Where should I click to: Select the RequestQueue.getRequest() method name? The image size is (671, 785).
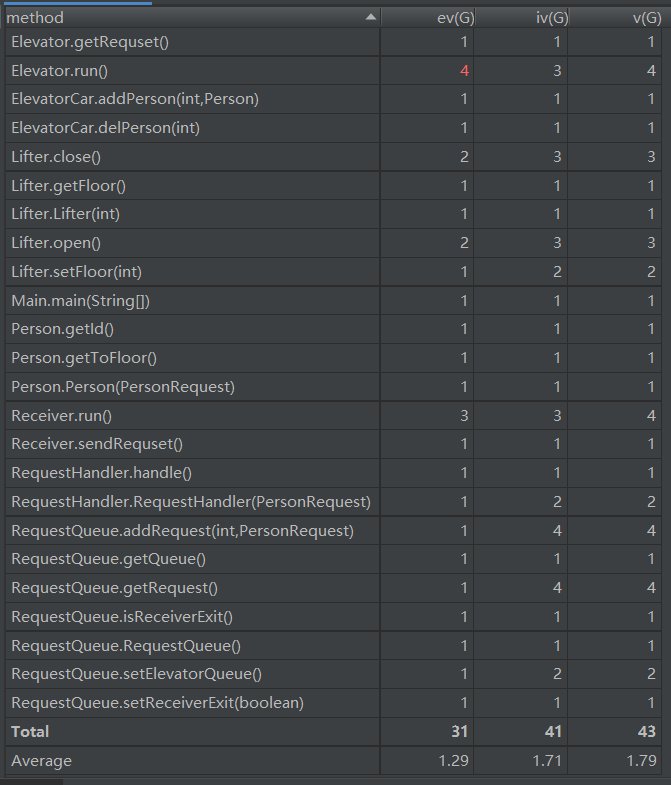(114, 588)
